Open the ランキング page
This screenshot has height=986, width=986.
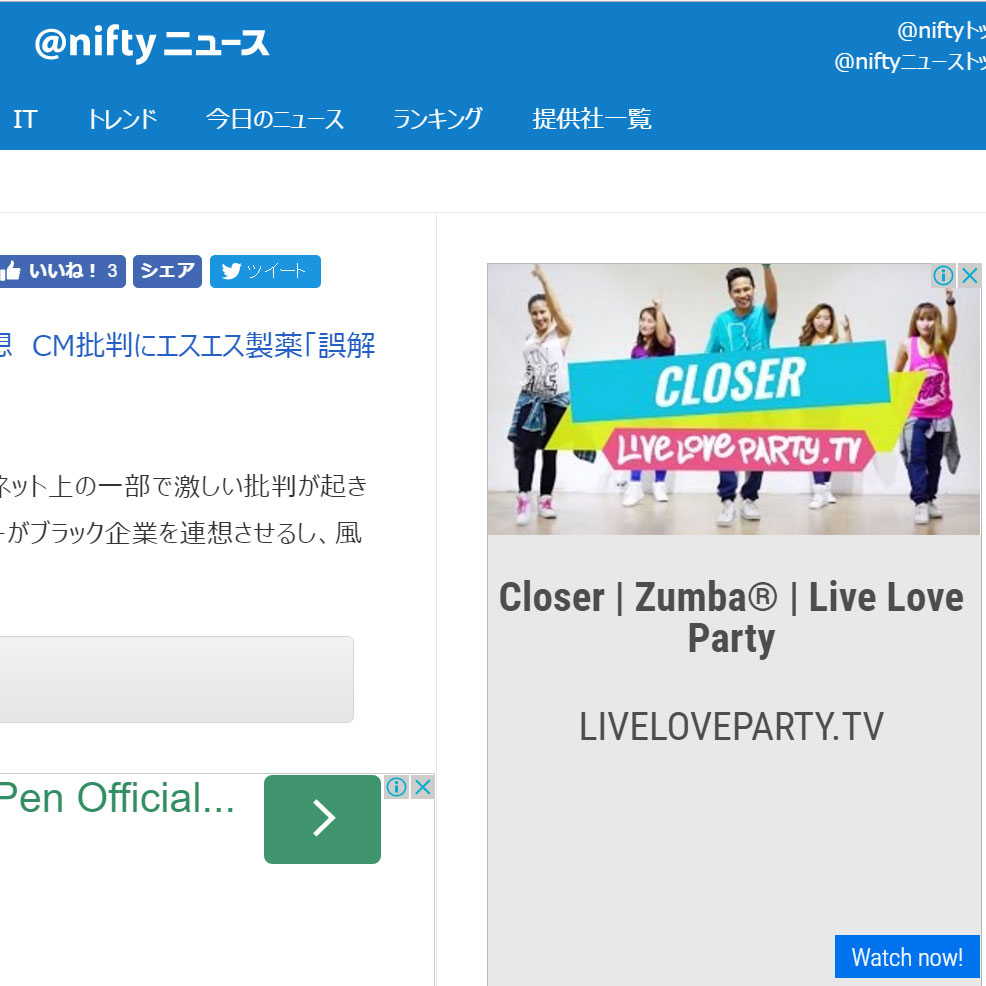[438, 119]
